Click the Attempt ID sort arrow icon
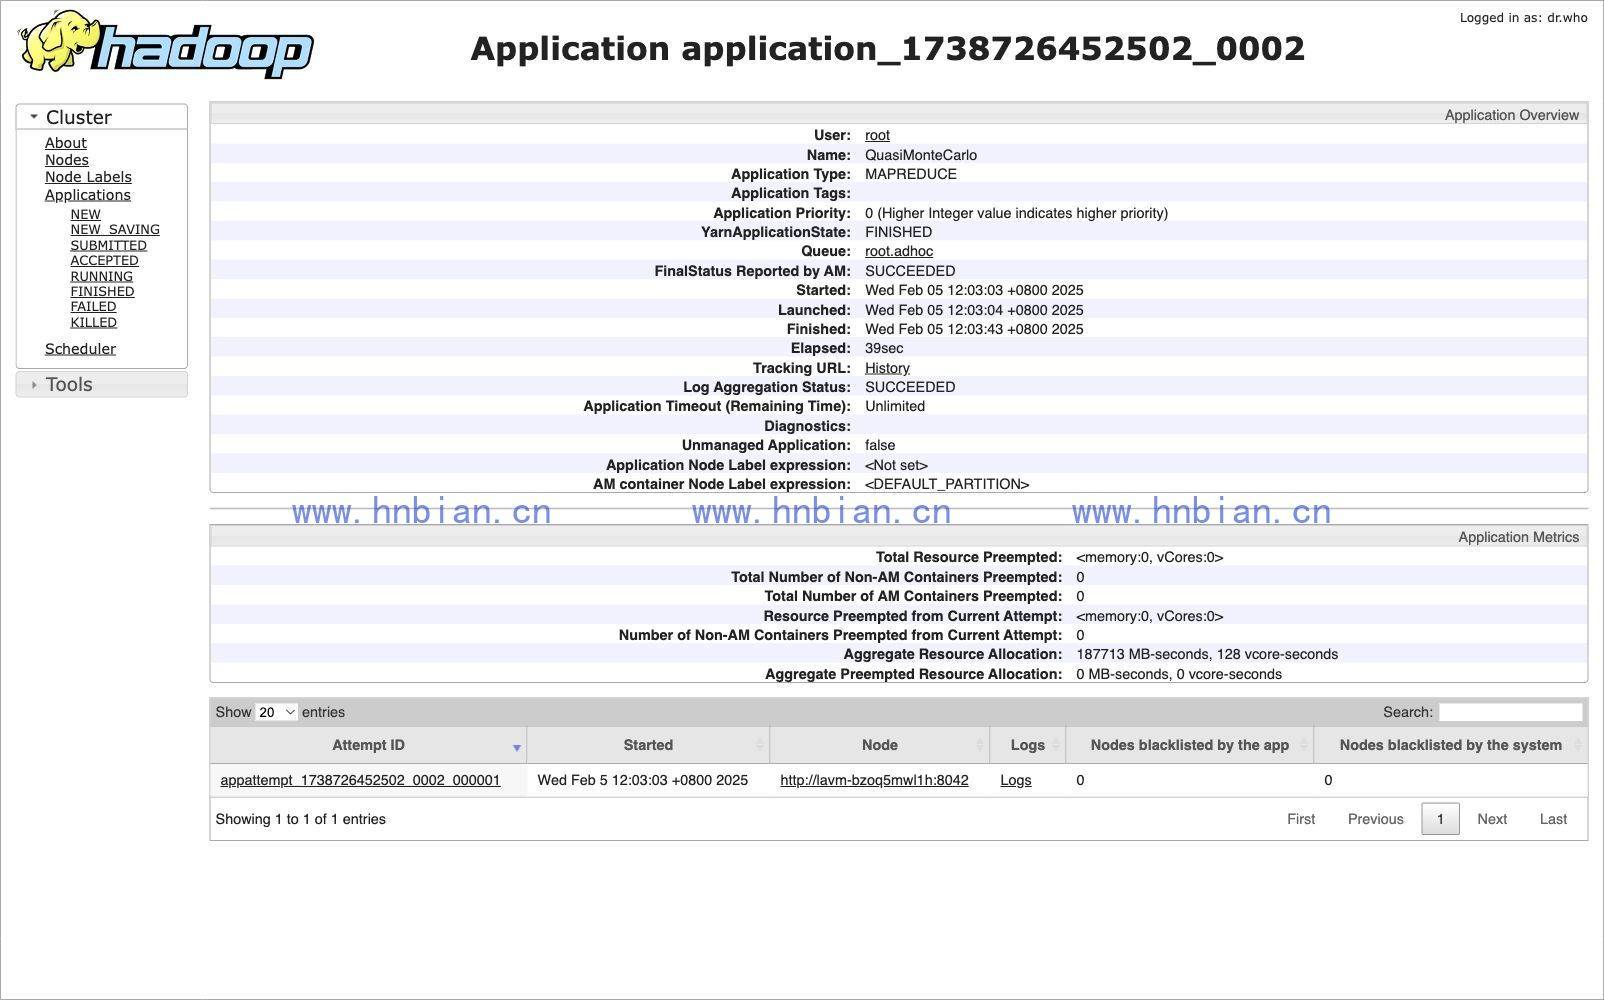Image resolution: width=1604 pixels, height=1000 pixels. (x=517, y=748)
